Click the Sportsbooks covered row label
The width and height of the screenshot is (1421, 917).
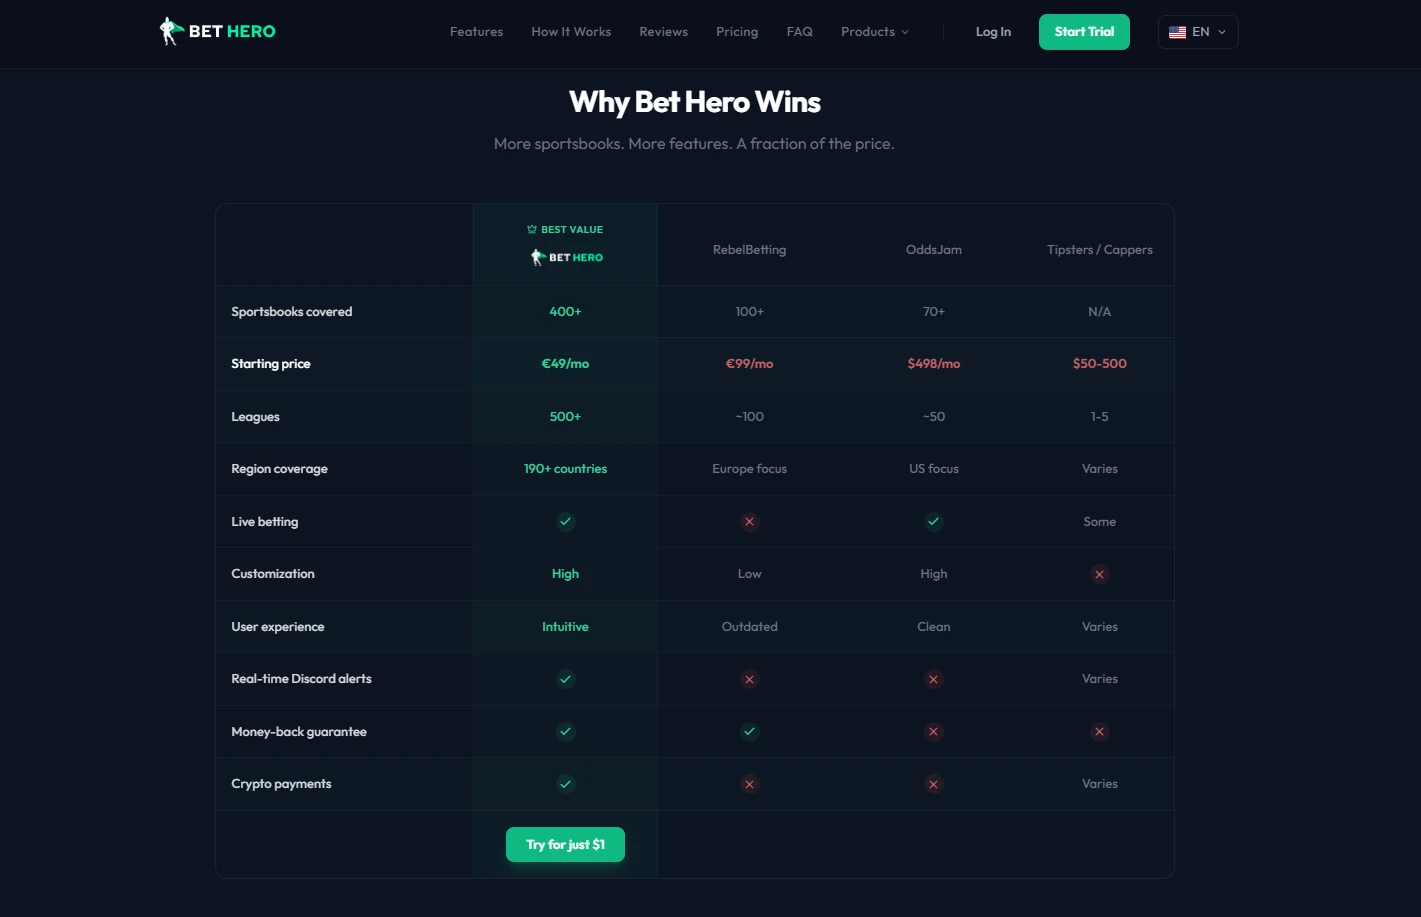click(291, 312)
